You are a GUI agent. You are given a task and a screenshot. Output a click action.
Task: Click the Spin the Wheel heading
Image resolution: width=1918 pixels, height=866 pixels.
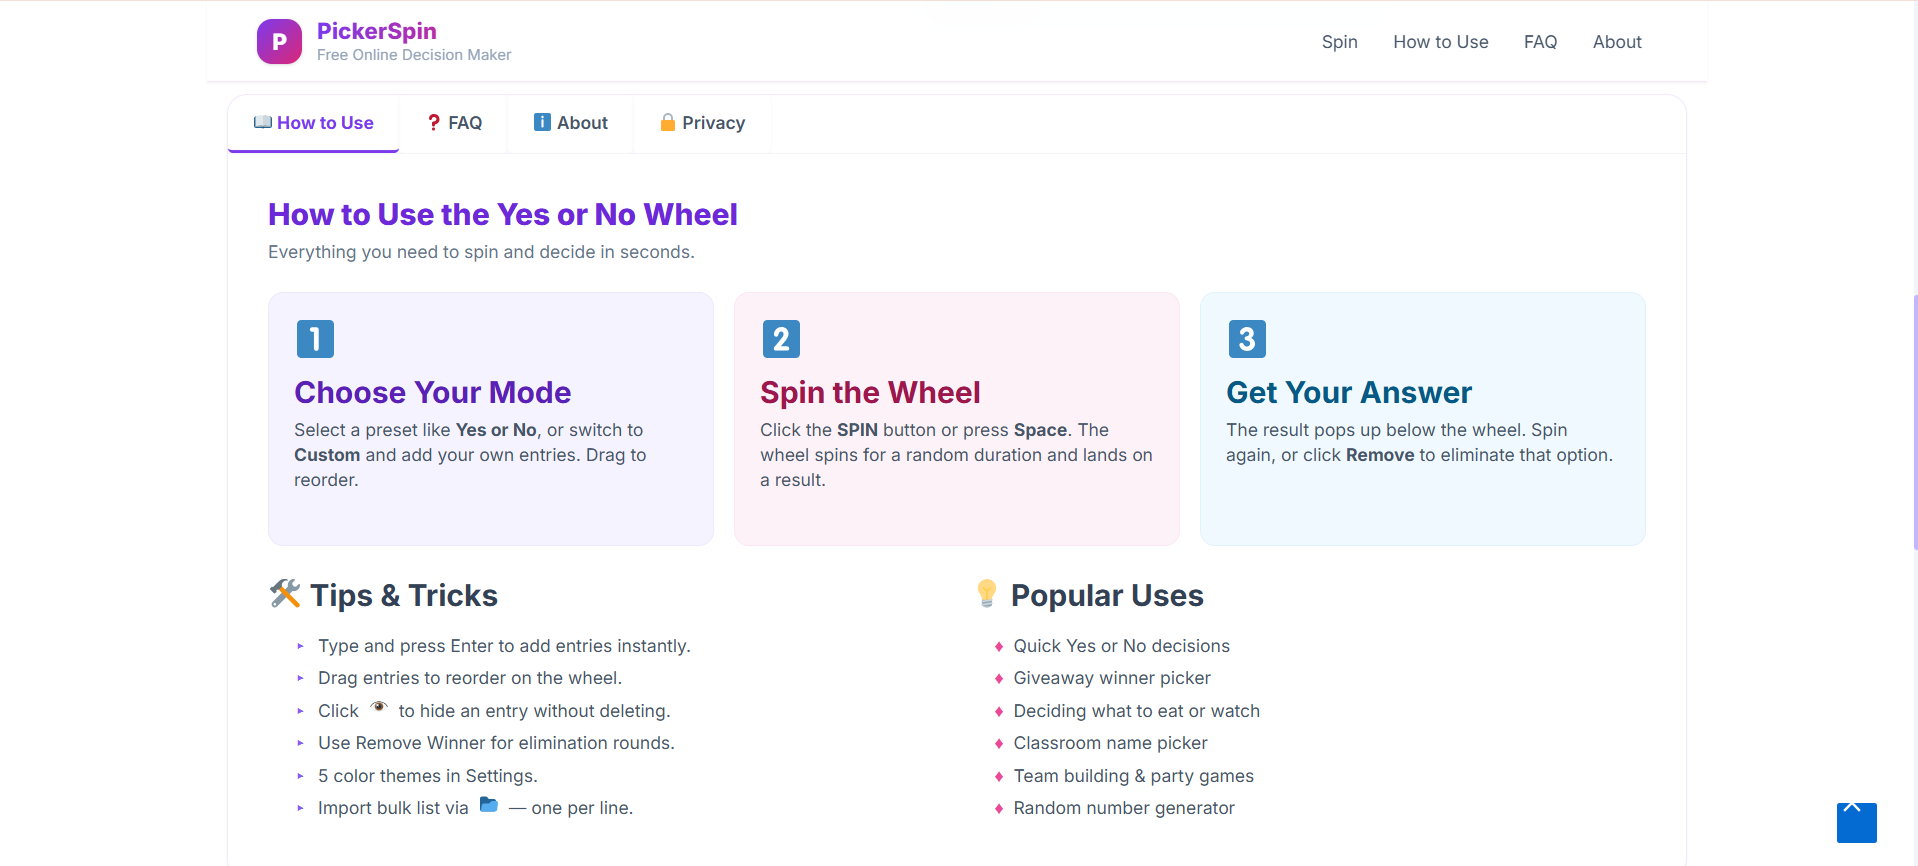(x=870, y=392)
